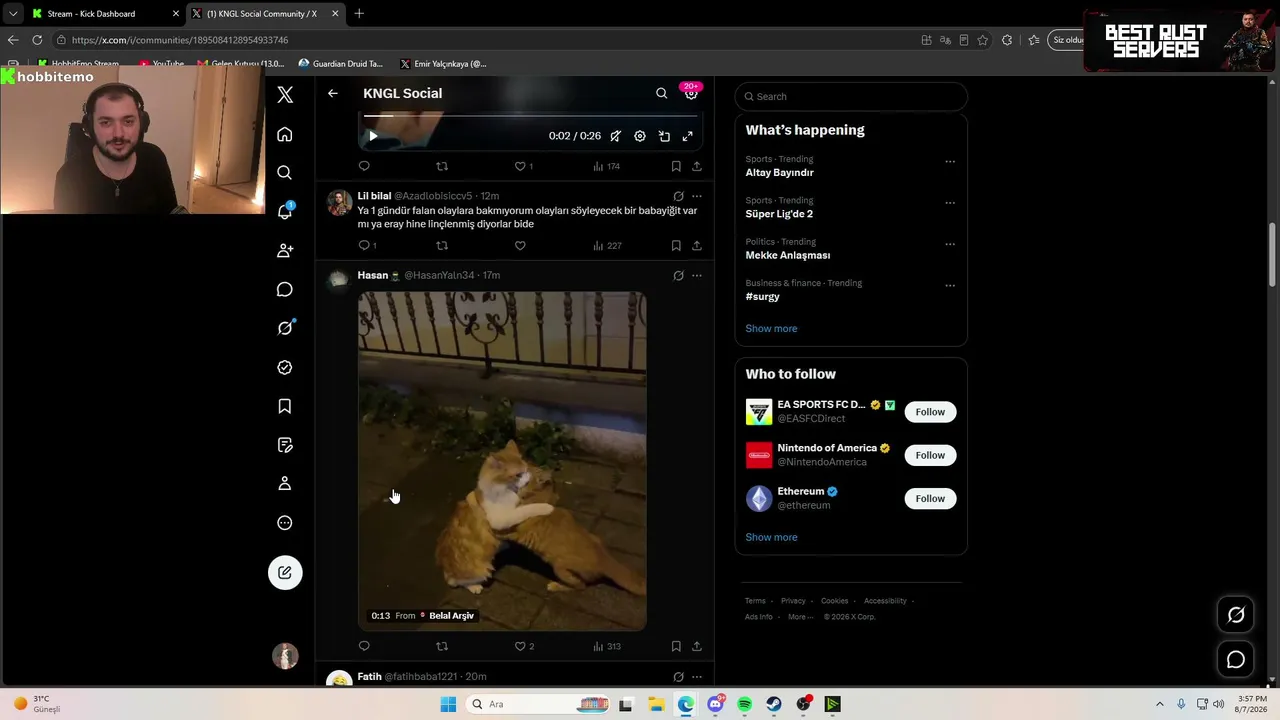Open More options circle in X sidebar
This screenshot has height=720, width=1280.
[285, 523]
